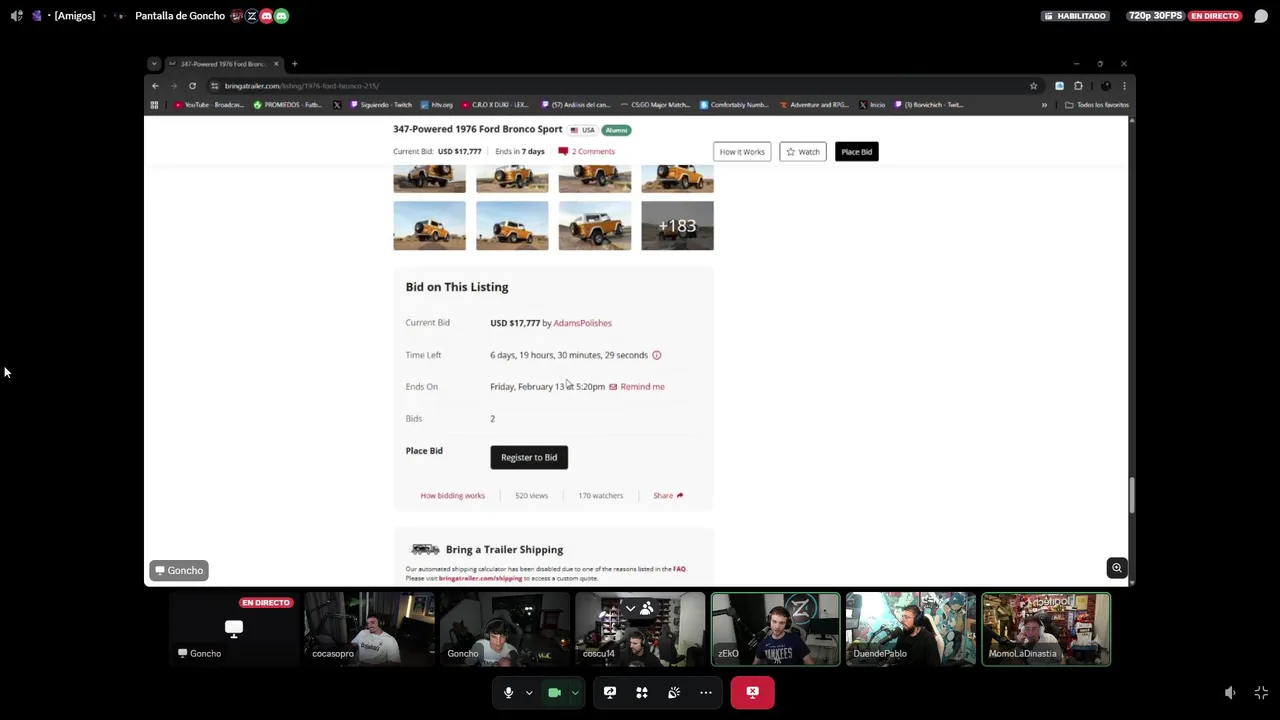This screenshot has height=720, width=1280.
Task: Click the How It Works button
Action: [742, 152]
